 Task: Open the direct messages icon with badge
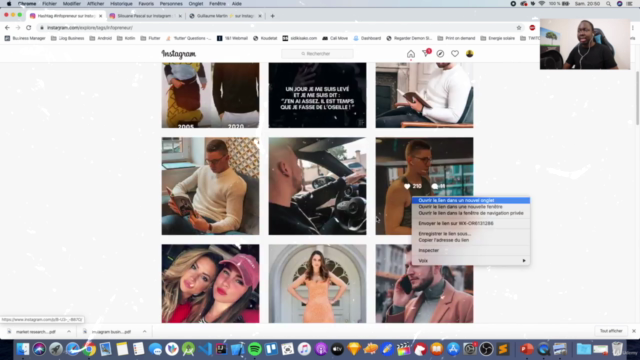[x=426, y=53]
